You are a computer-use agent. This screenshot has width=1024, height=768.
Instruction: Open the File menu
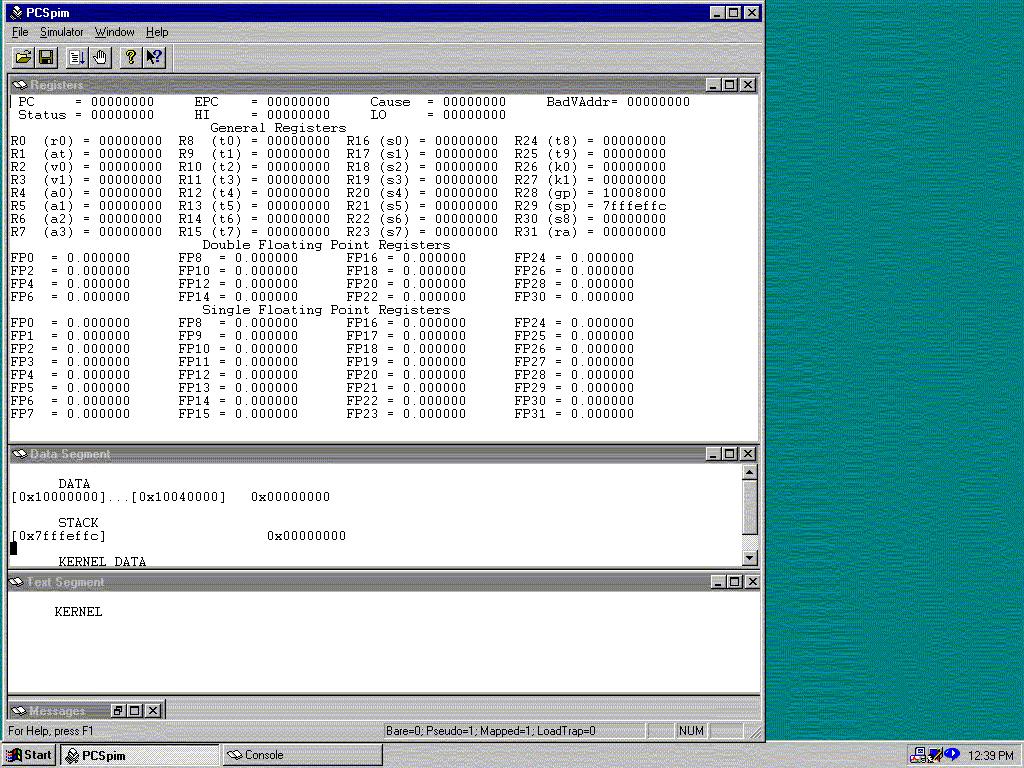pyautogui.click(x=20, y=32)
